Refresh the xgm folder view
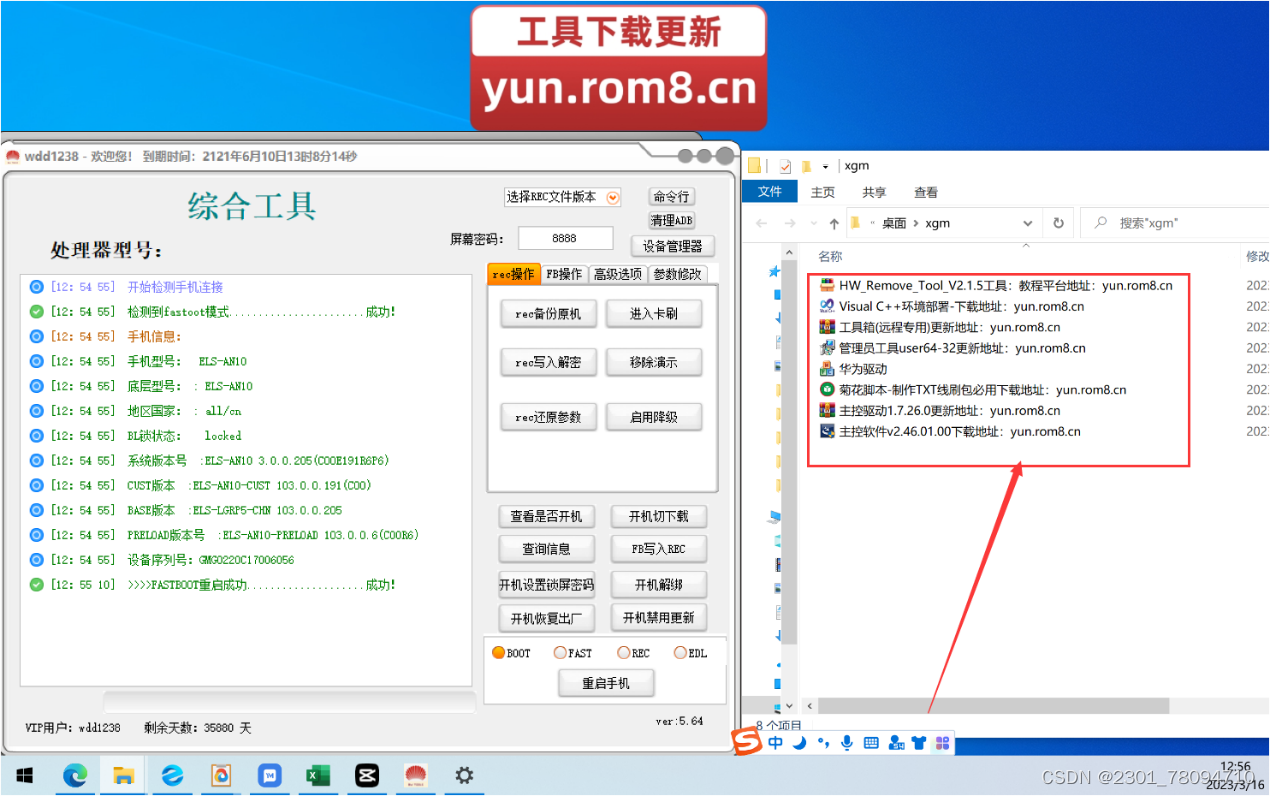This screenshot has height=796, width=1270. click(1058, 223)
